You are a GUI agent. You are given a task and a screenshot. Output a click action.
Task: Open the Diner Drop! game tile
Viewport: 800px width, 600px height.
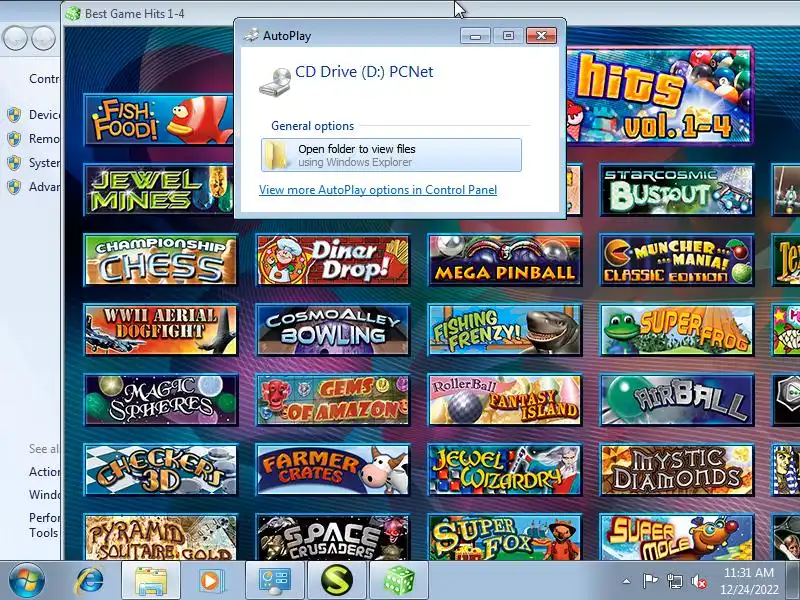pos(333,260)
